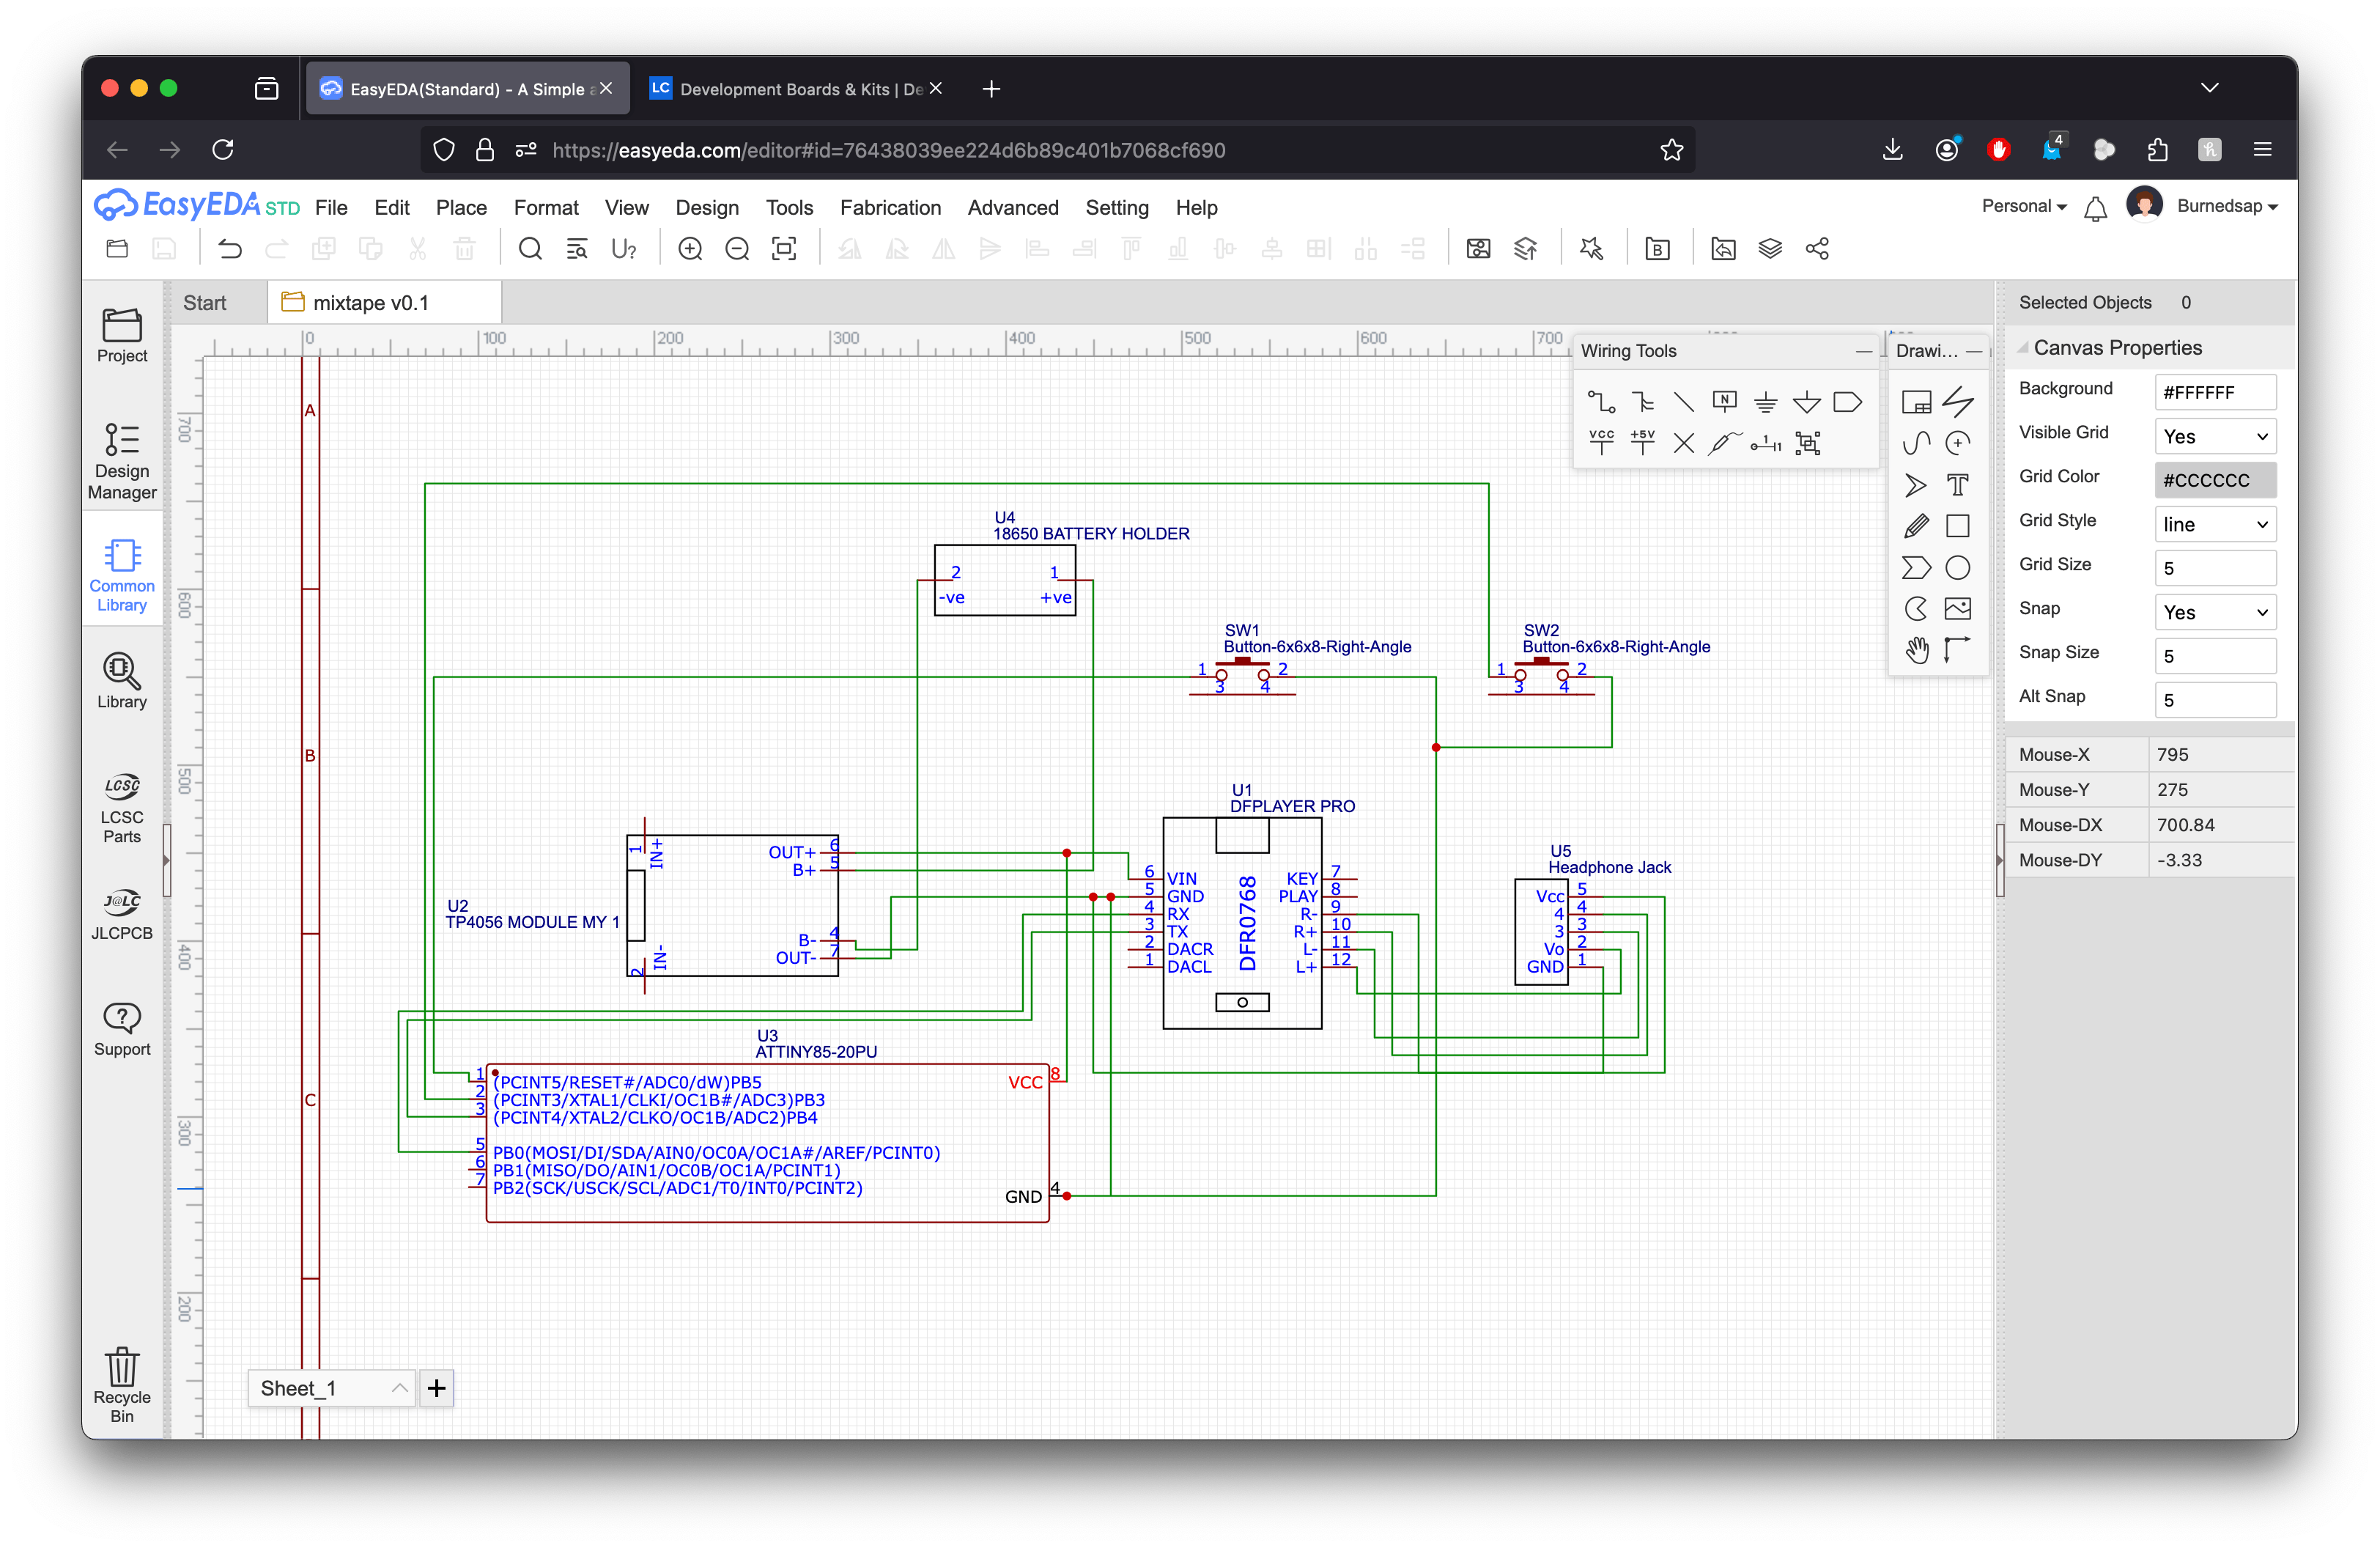Select the Text drawing tool
This screenshot has height=1548, width=2380.
[1957, 485]
